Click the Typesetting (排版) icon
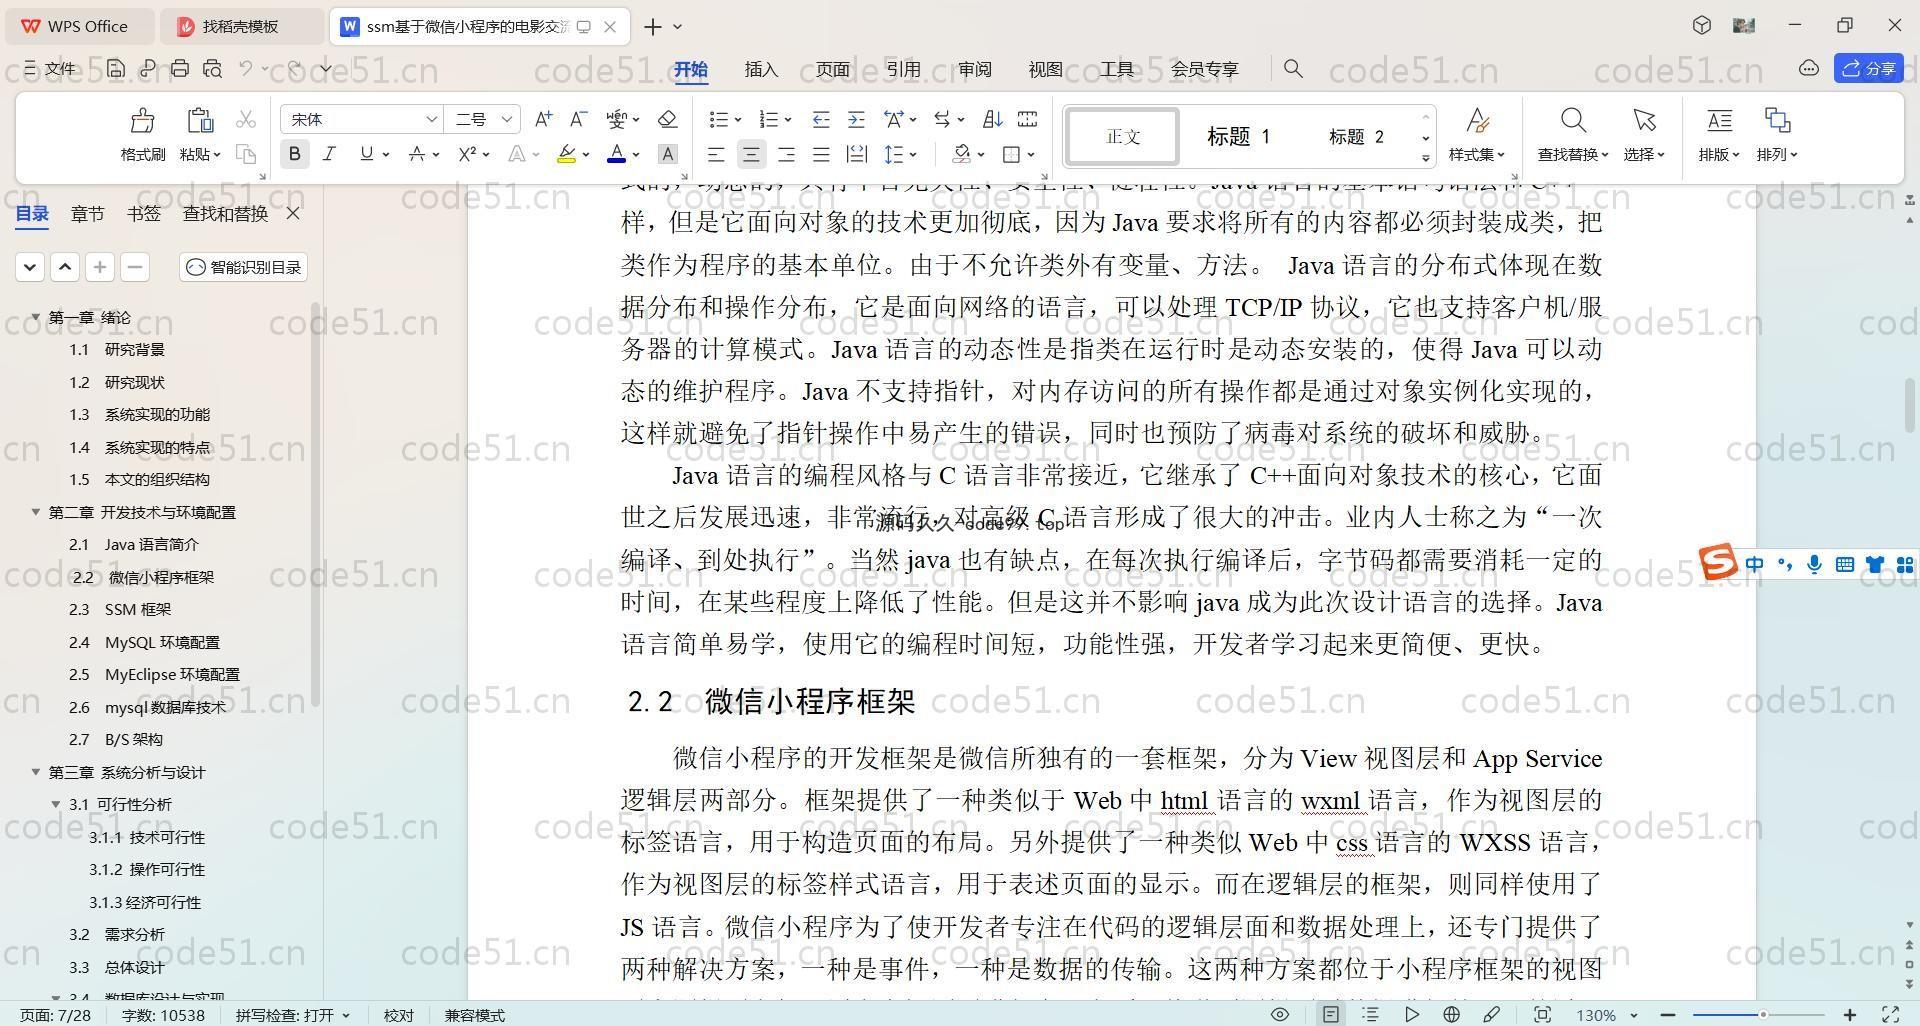Screen dimensions: 1920x1026 [x=1719, y=121]
